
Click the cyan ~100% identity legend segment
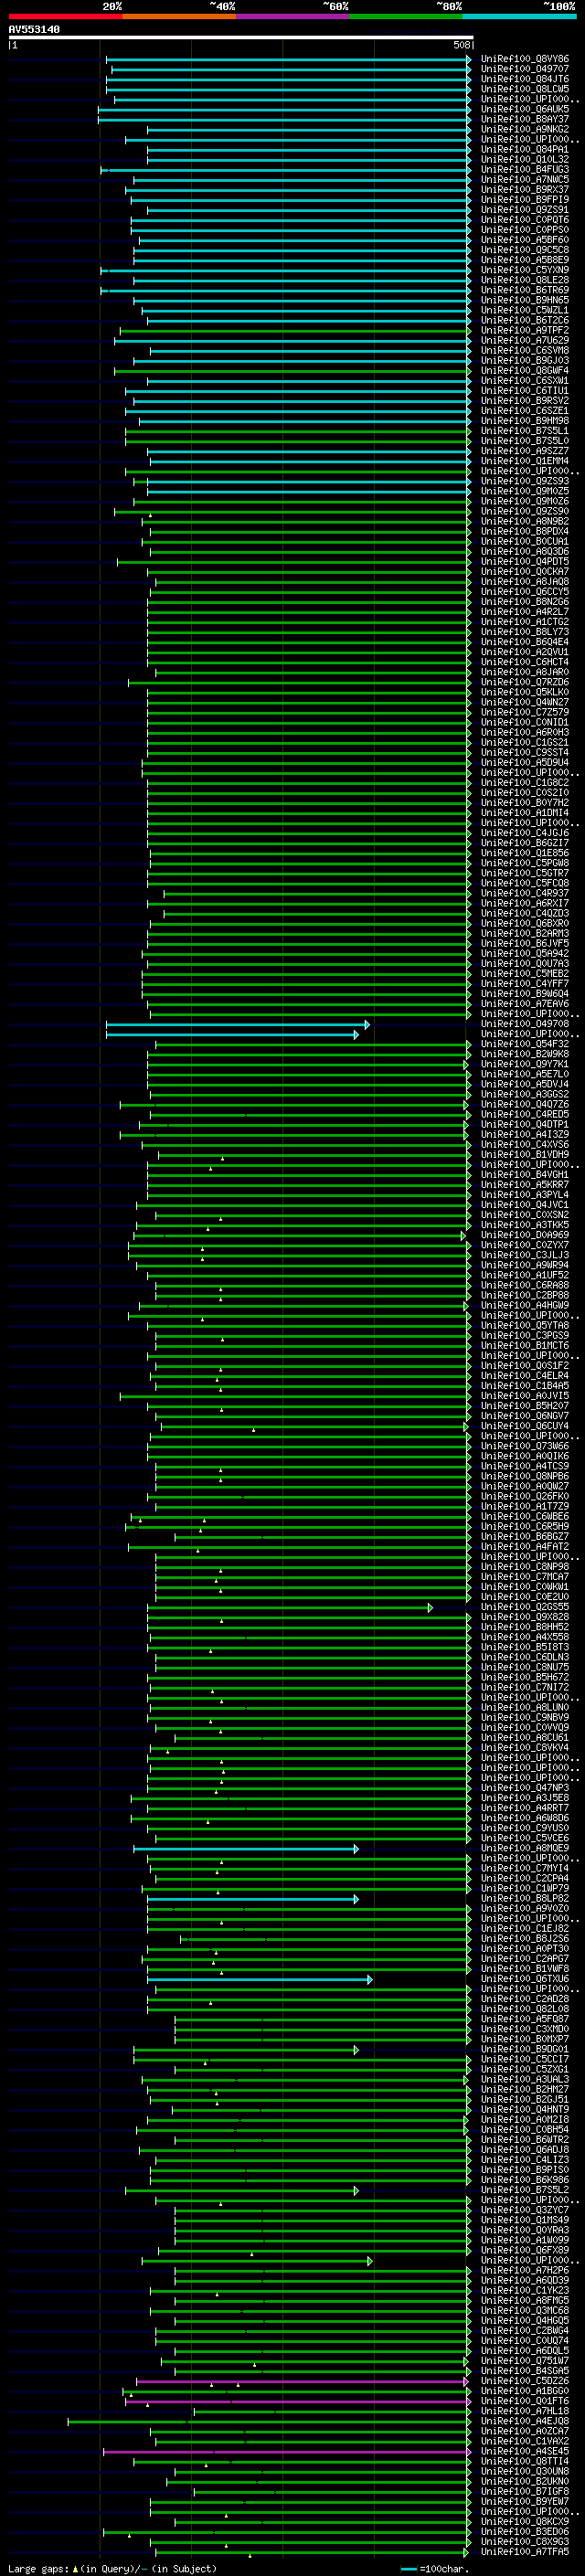[519, 16]
